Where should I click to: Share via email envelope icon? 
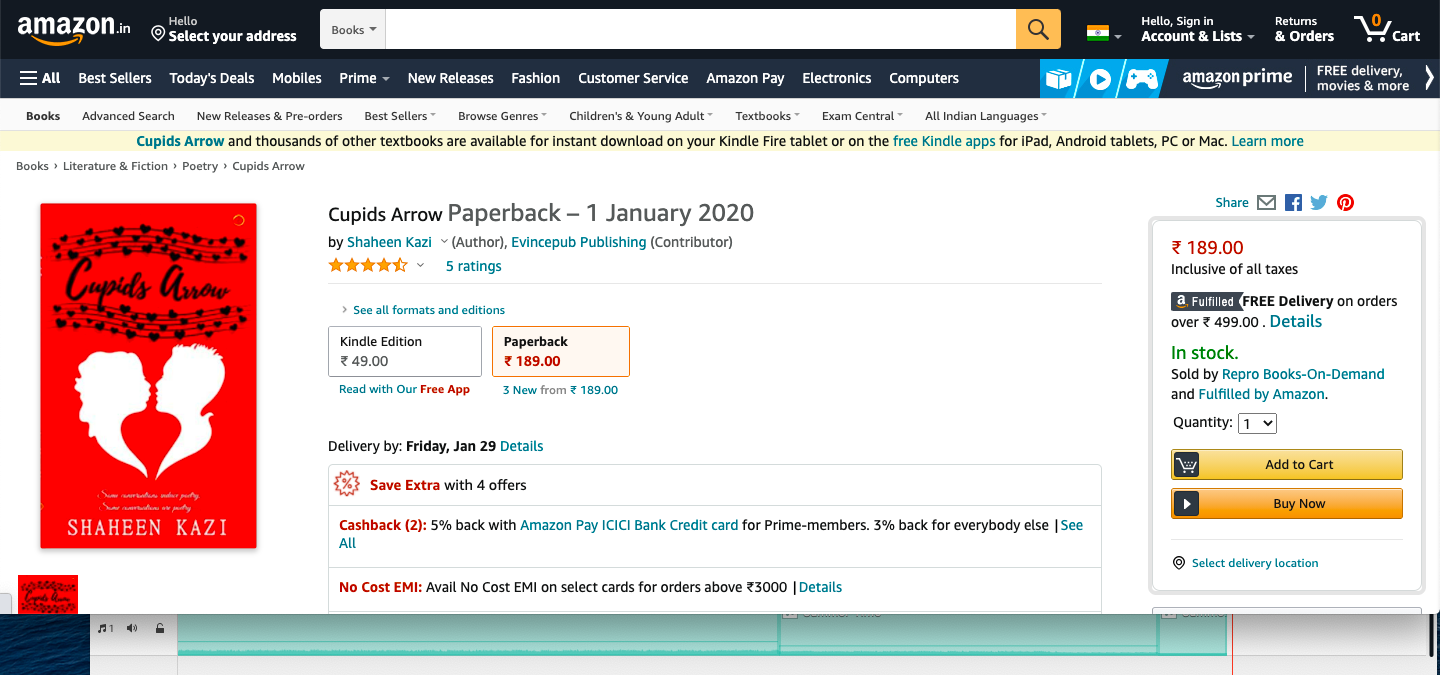point(1266,203)
